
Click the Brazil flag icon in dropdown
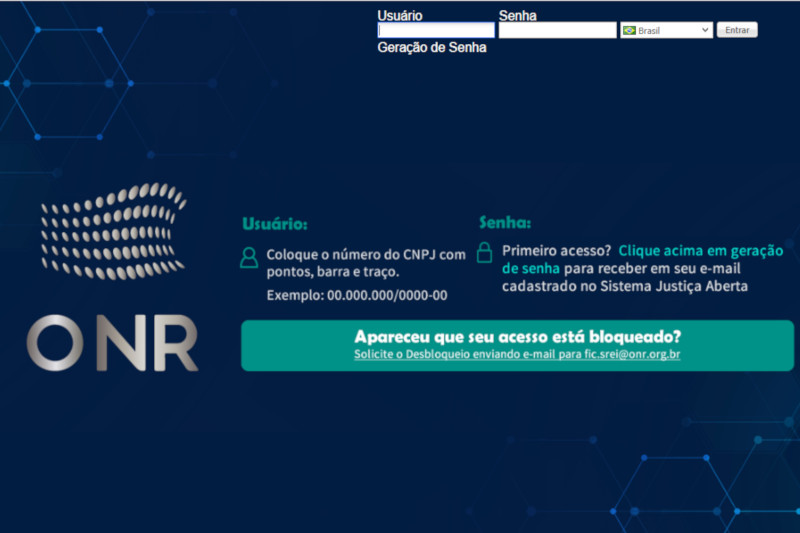tap(630, 31)
